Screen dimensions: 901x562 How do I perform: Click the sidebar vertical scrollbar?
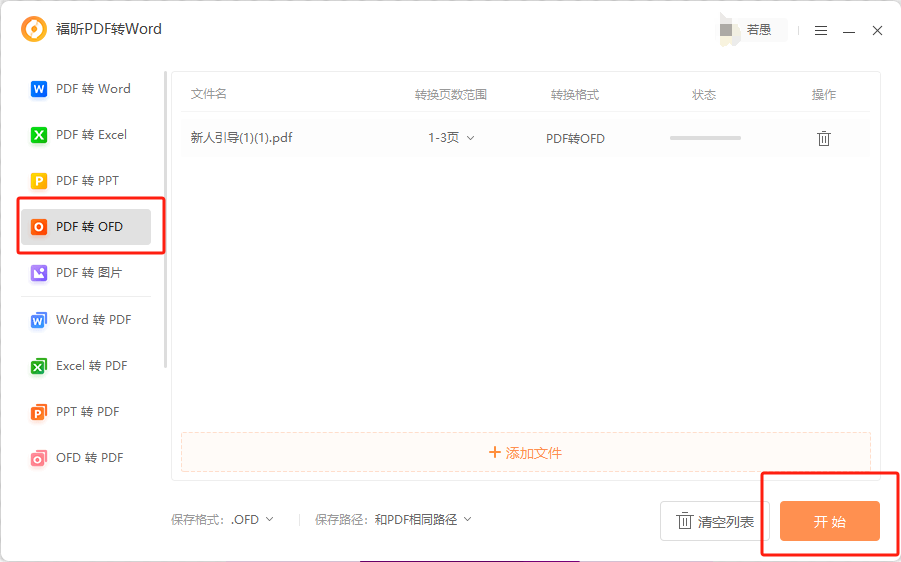pos(165,220)
